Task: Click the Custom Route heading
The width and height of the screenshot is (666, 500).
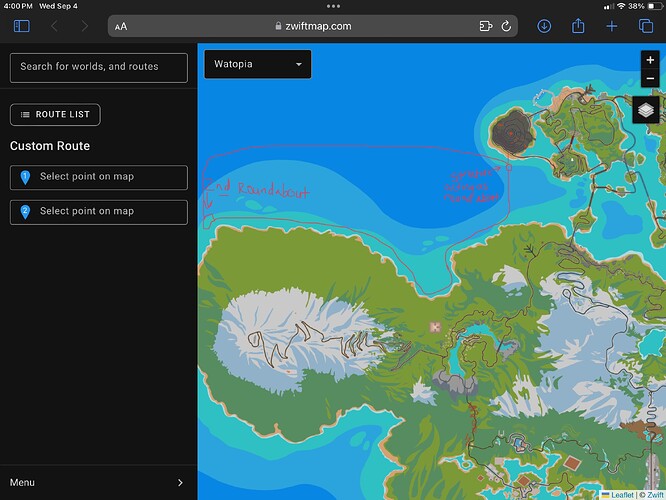Action: pyautogui.click(x=50, y=146)
